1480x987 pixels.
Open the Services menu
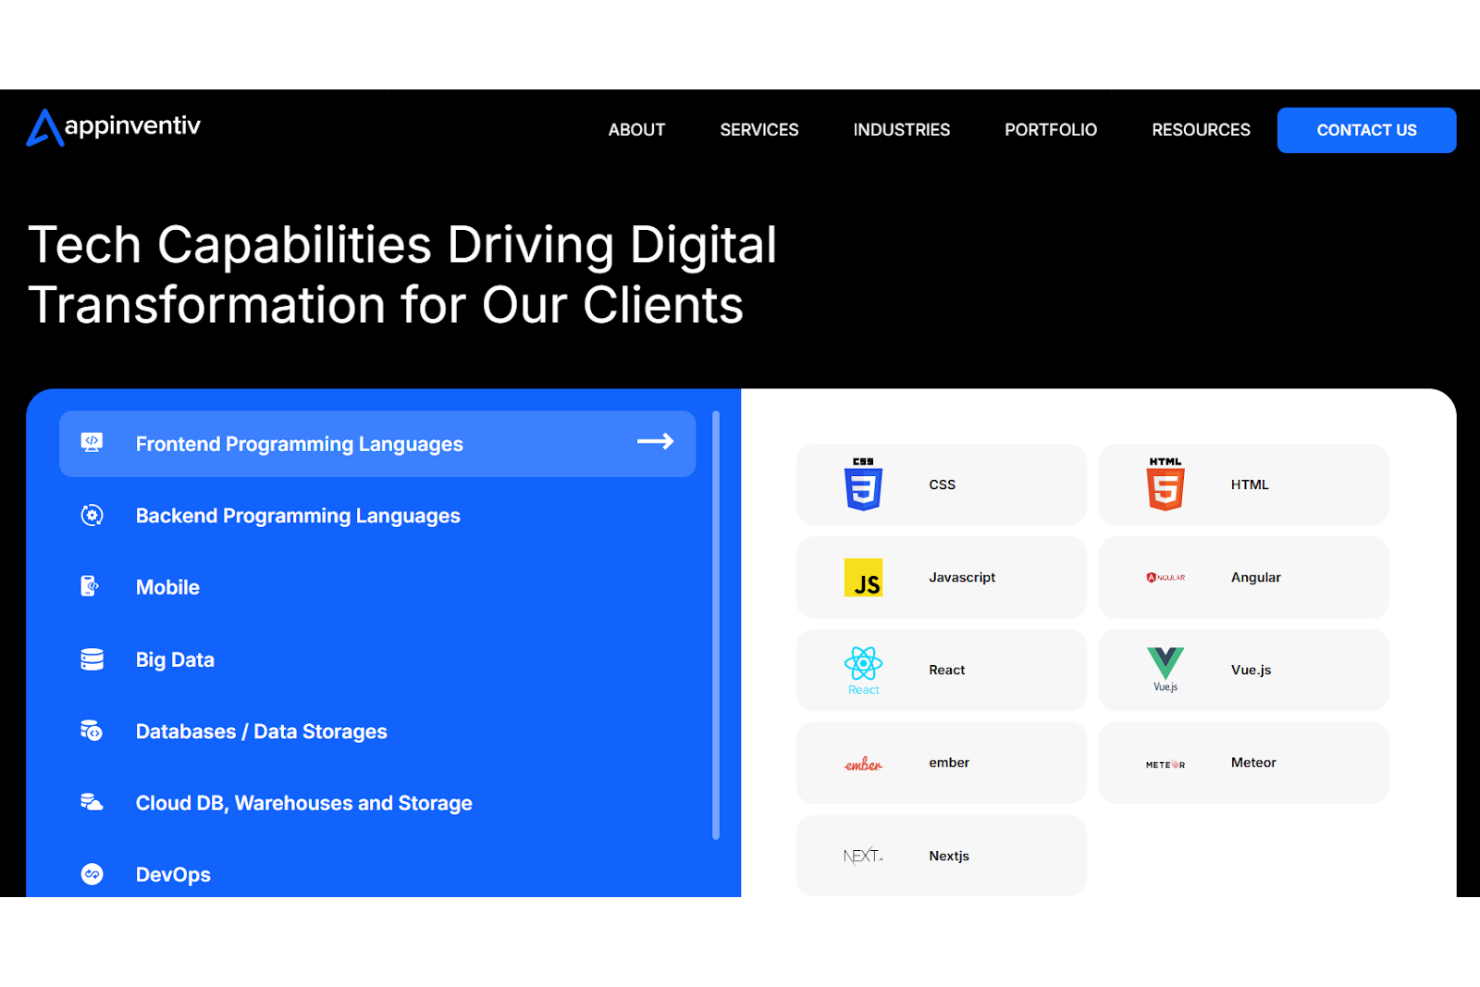point(759,130)
